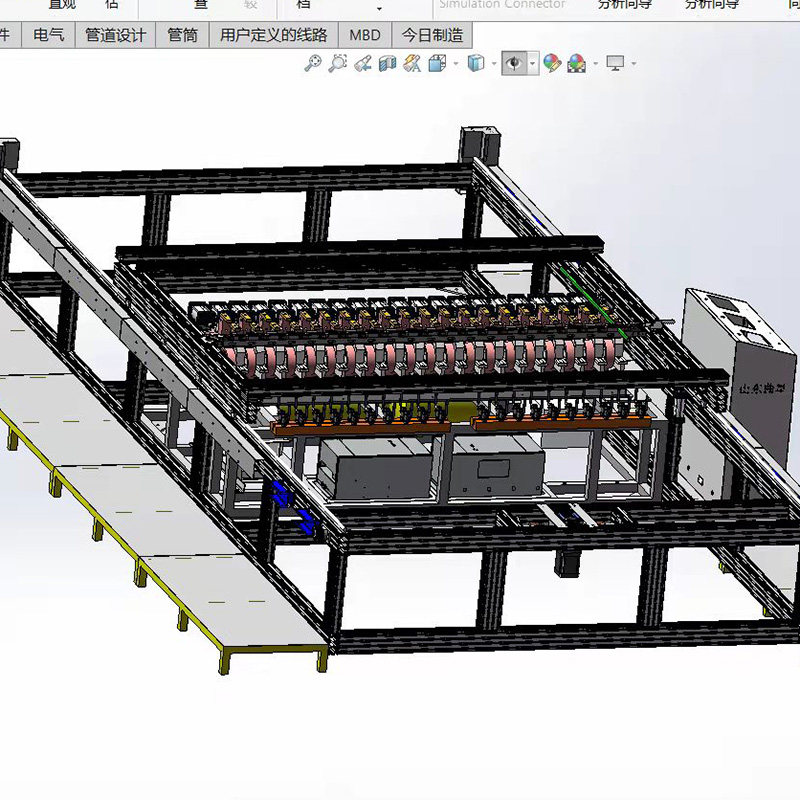
Task: Expand the View Orientation dropdown arrow
Action: (x=455, y=64)
